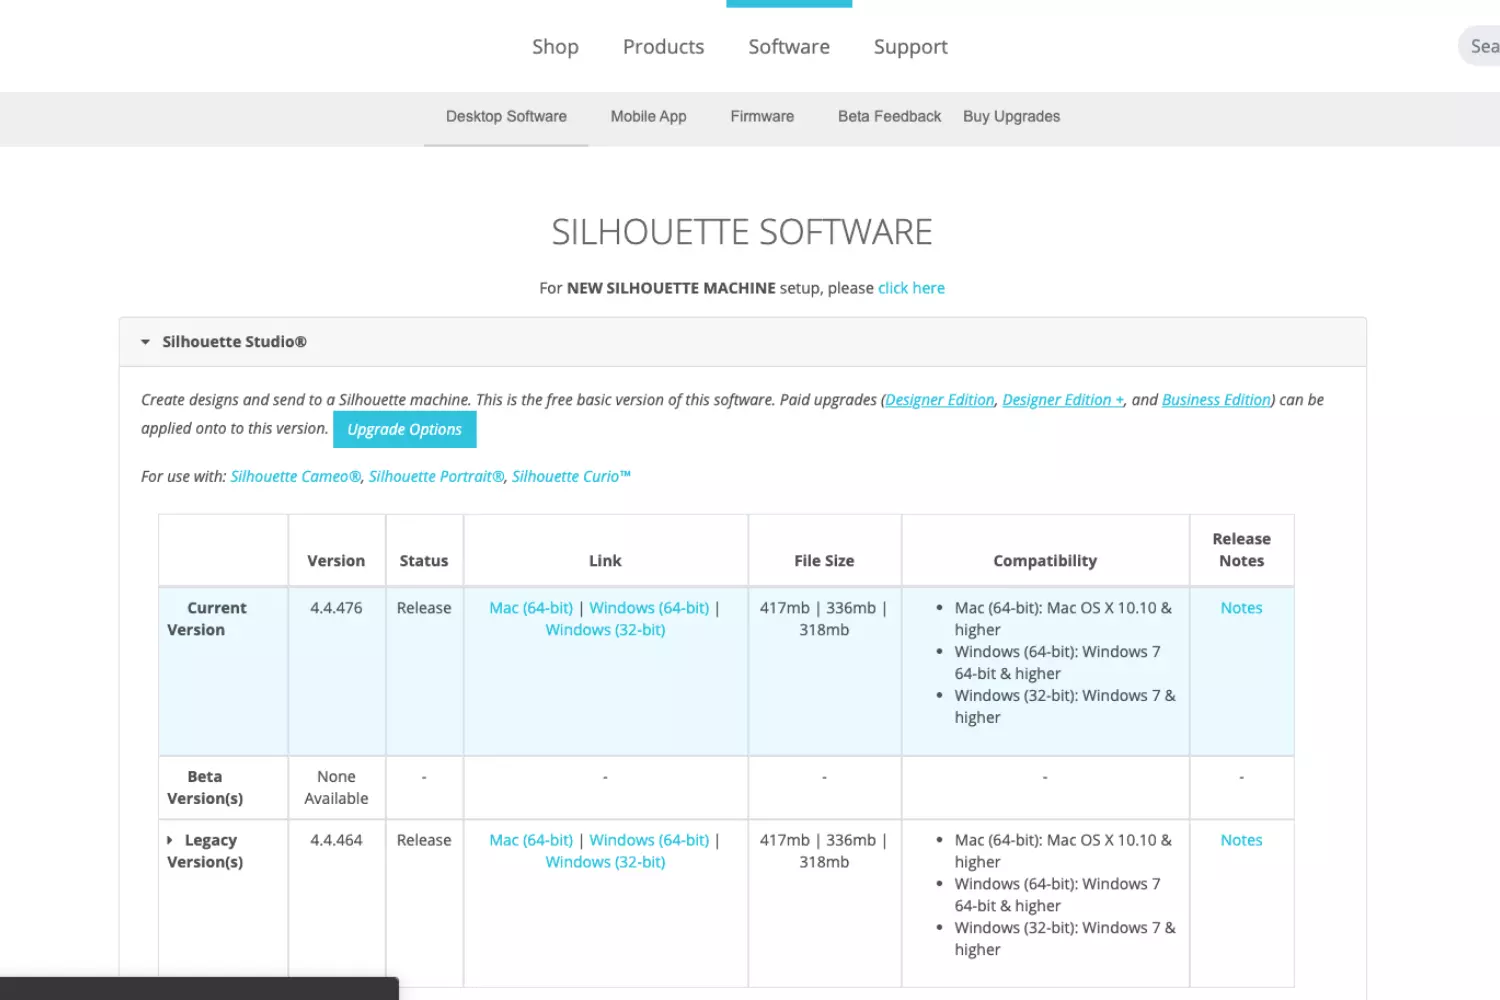Download Mac (64-bit) for current version 4.4.476
1500x1000 pixels.
(531, 608)
